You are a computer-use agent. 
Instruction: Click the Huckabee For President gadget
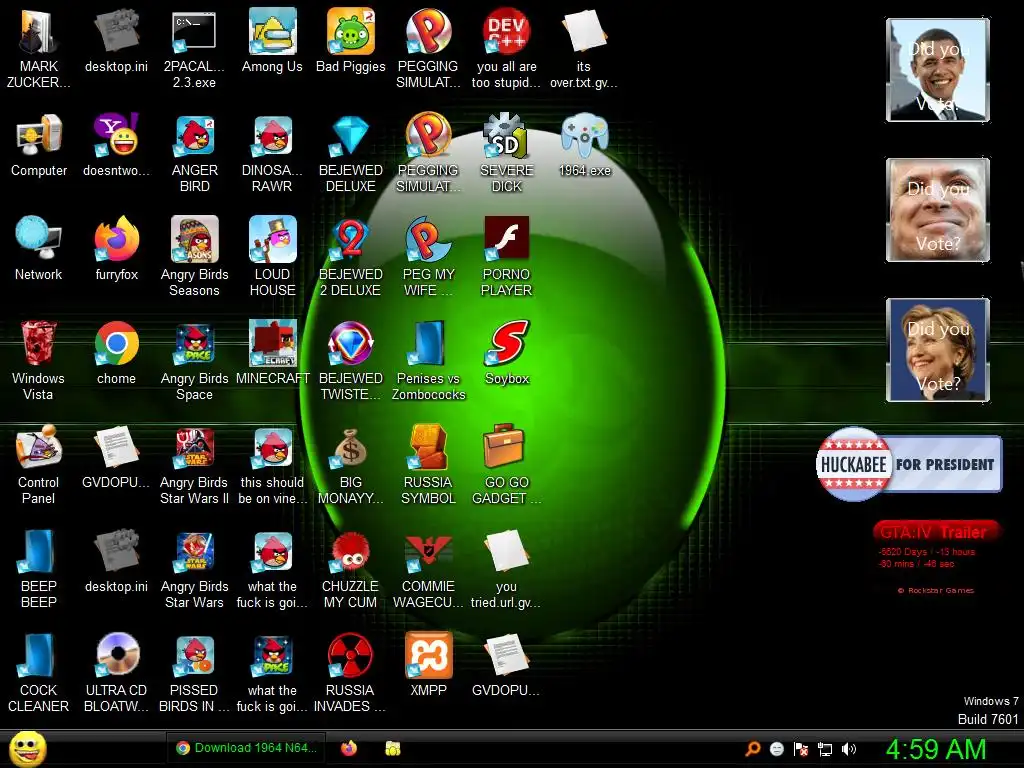[909, 464]
